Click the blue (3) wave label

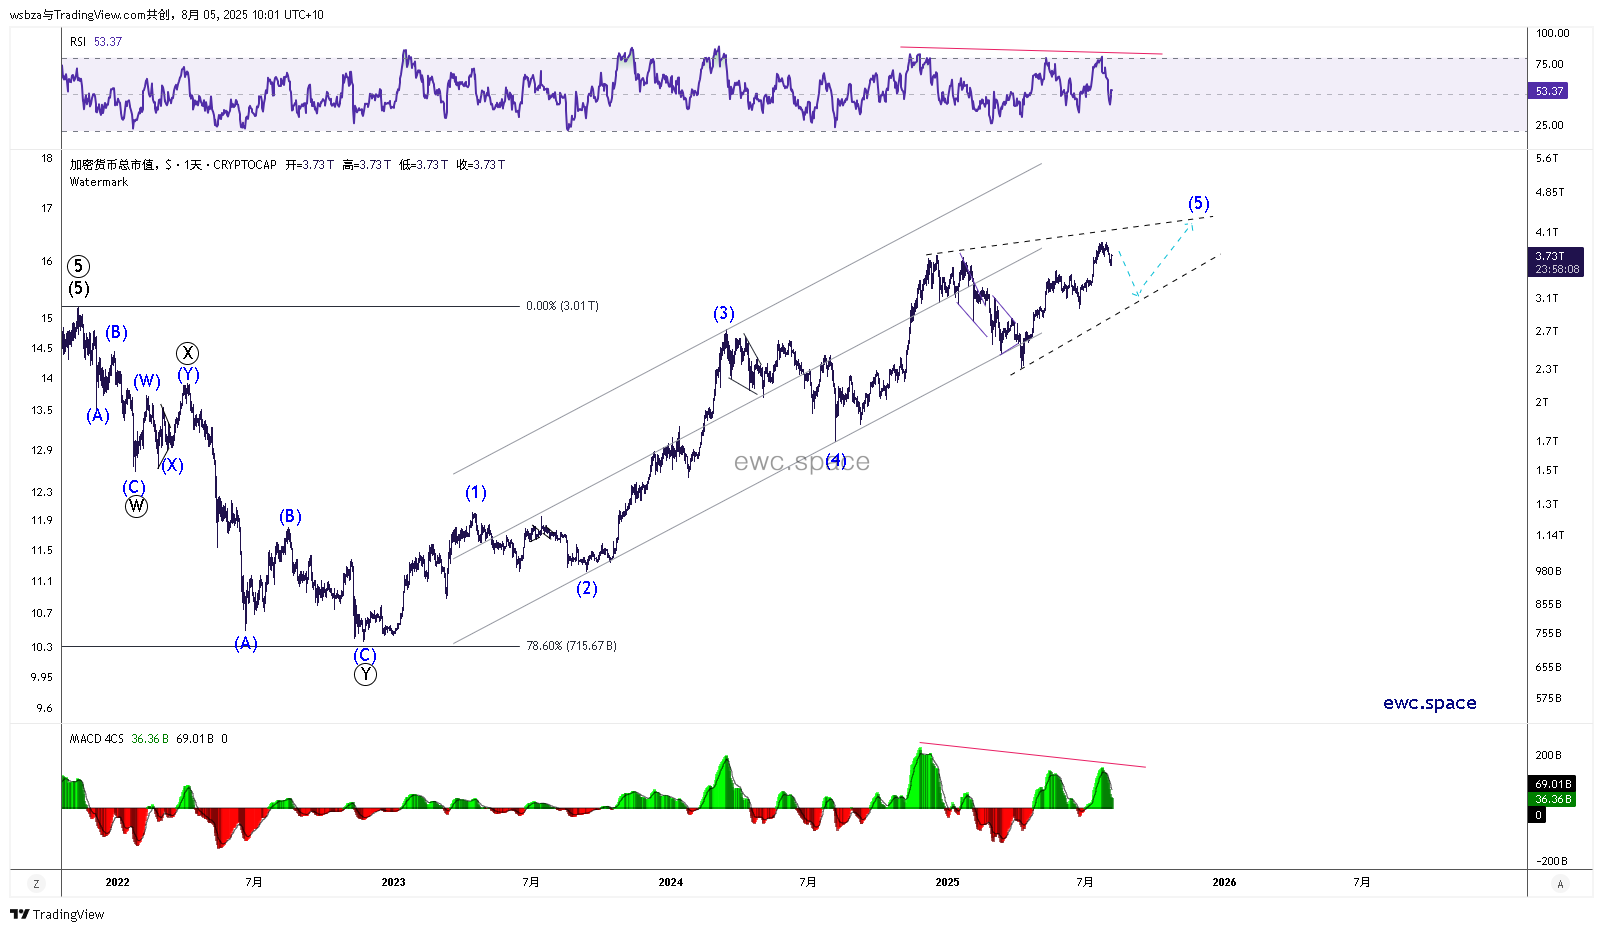pos(724,314)
